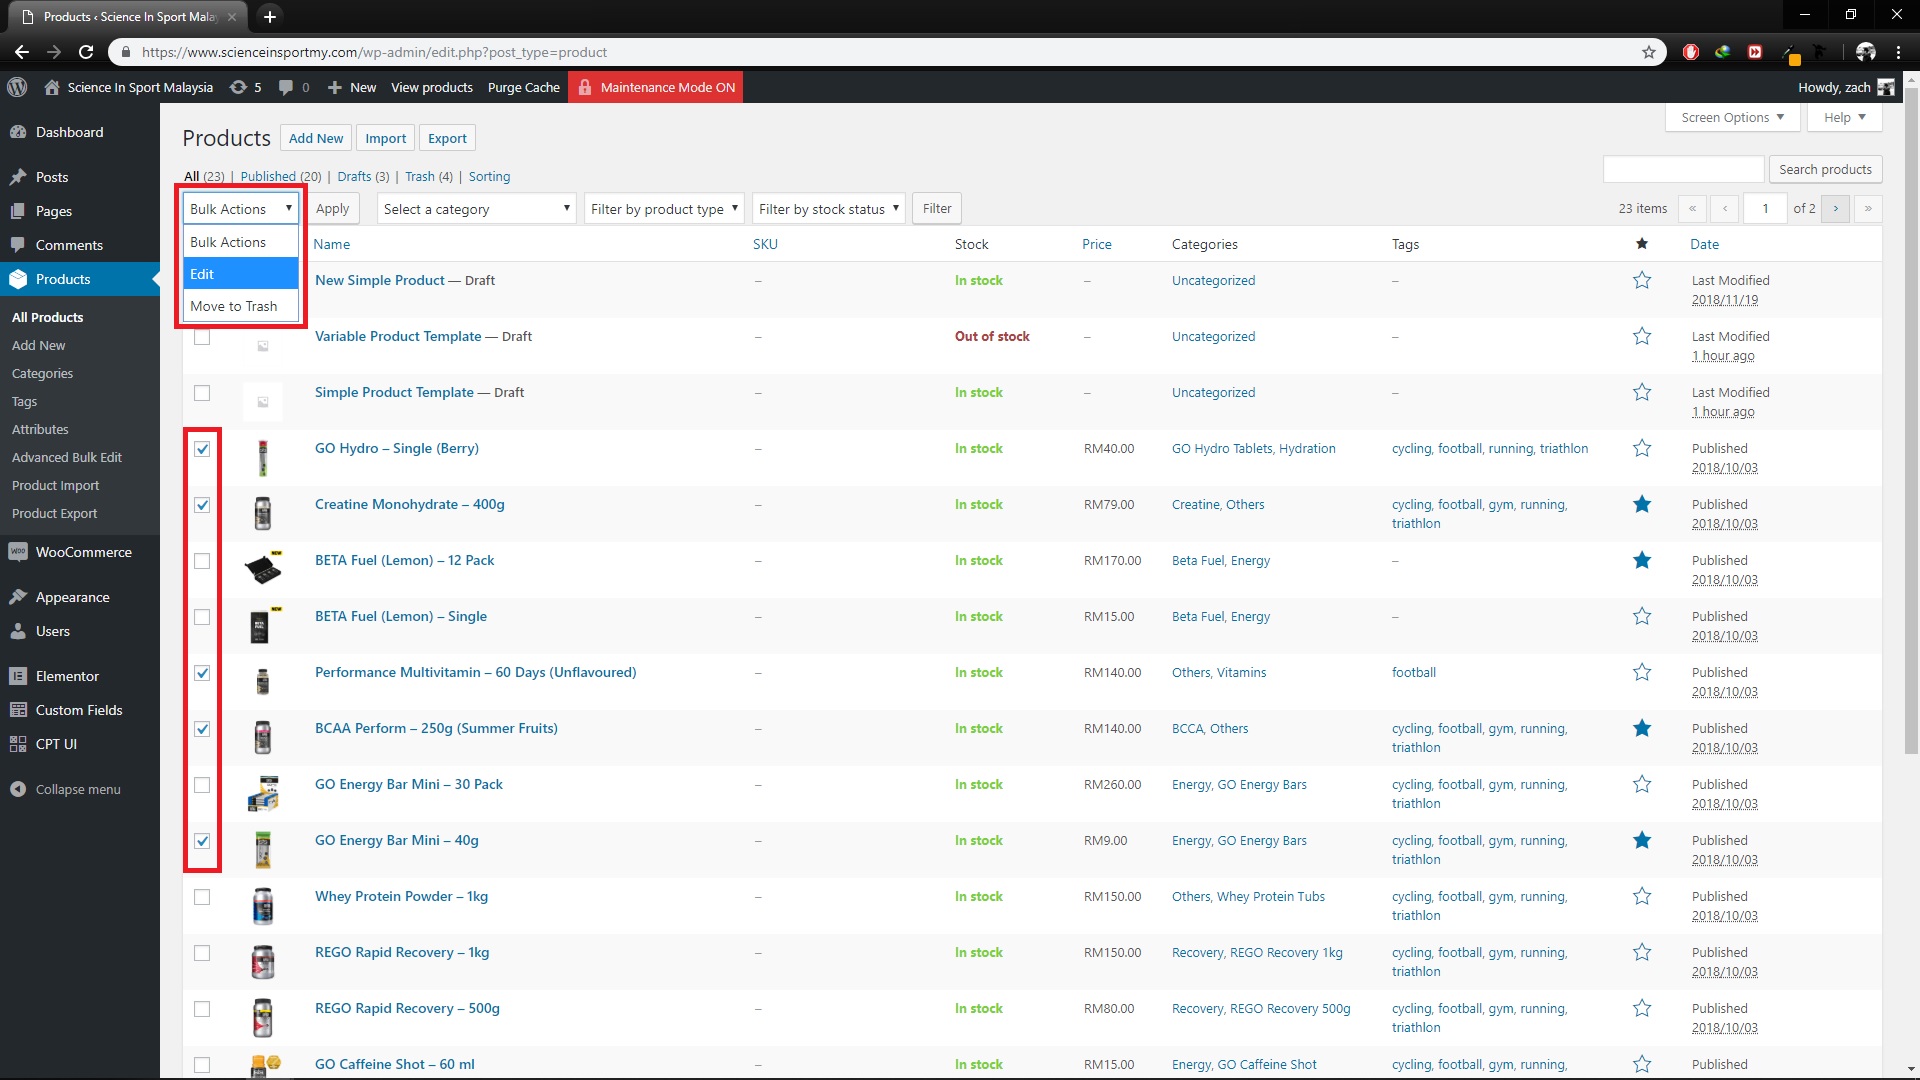This screenshot has height=1080, width=1920.
Task: Click the browser vertical scrollbar
Action: pos(1911,420)
